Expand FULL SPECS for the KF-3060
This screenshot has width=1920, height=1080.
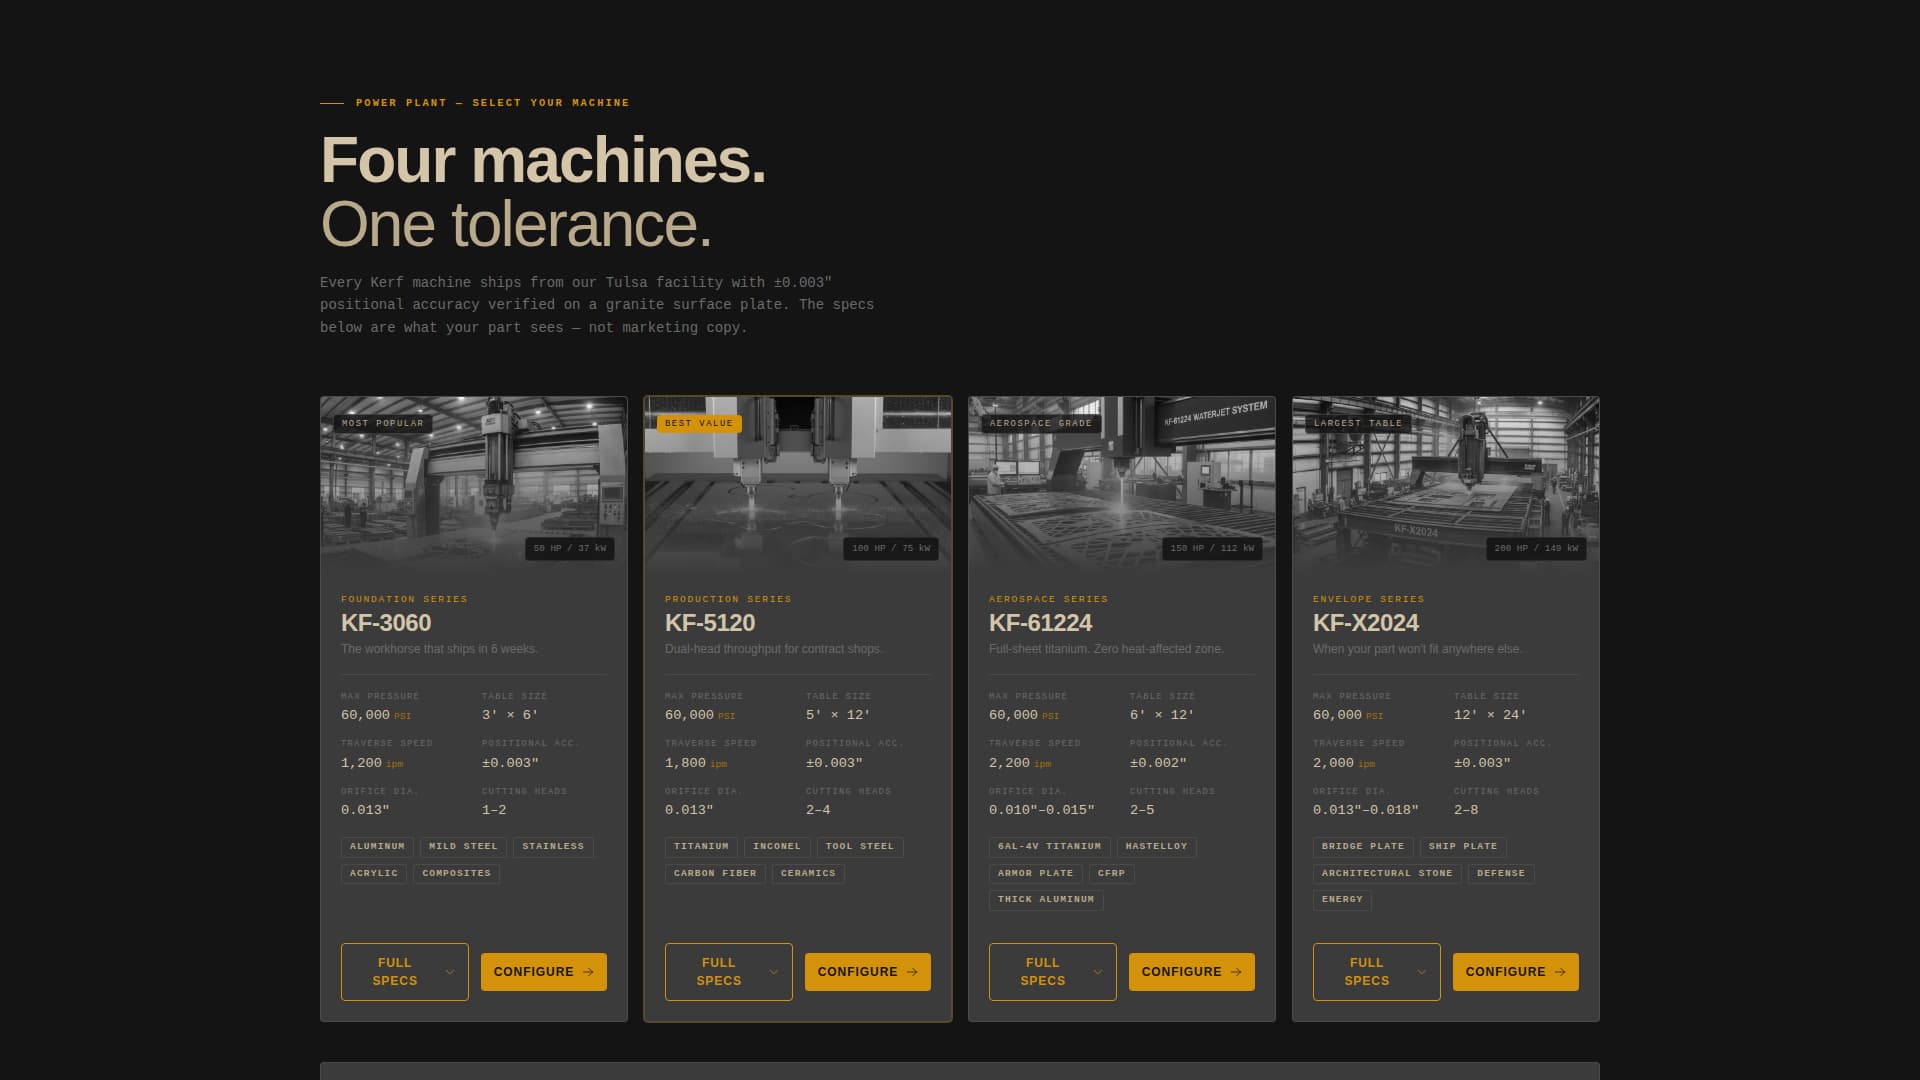pos(404,971)
